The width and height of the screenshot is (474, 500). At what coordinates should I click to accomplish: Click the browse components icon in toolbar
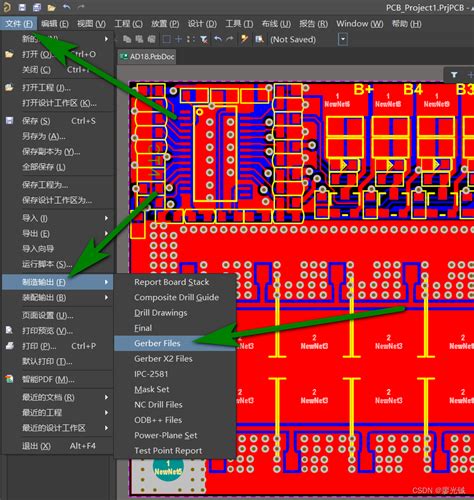pos(259,39)
